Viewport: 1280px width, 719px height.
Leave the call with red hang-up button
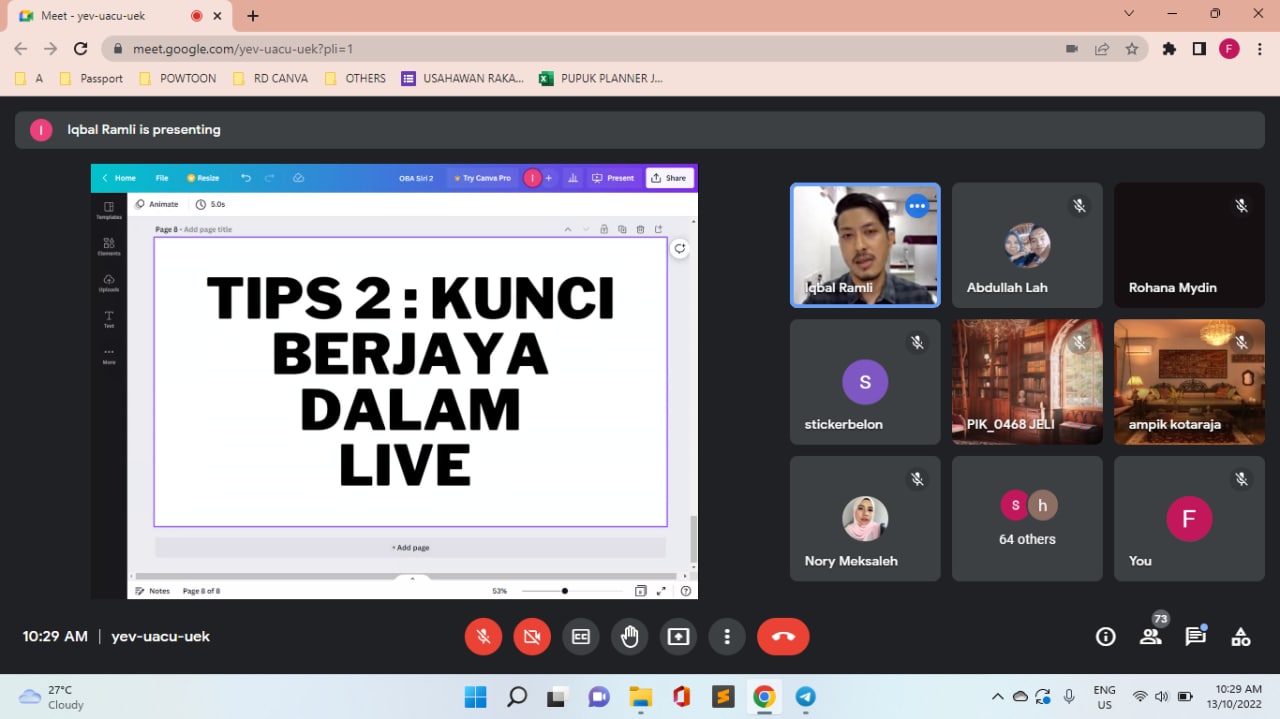(783, 637)
